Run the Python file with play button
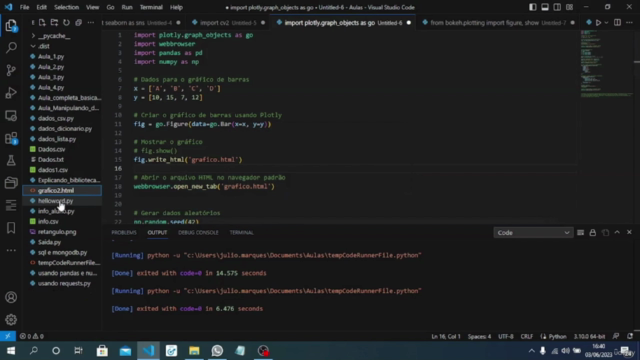 (598, 22)
